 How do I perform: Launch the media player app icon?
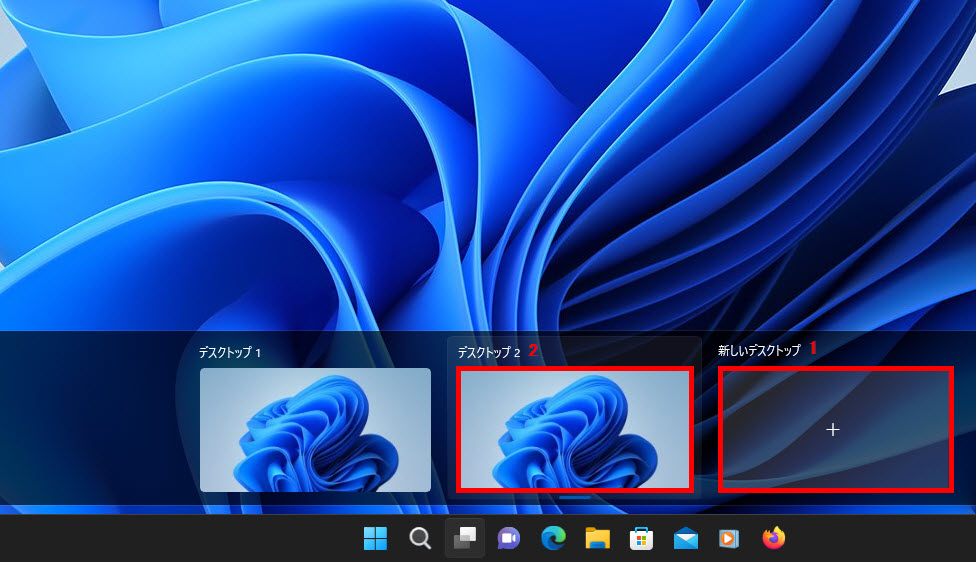click(729, 539)
